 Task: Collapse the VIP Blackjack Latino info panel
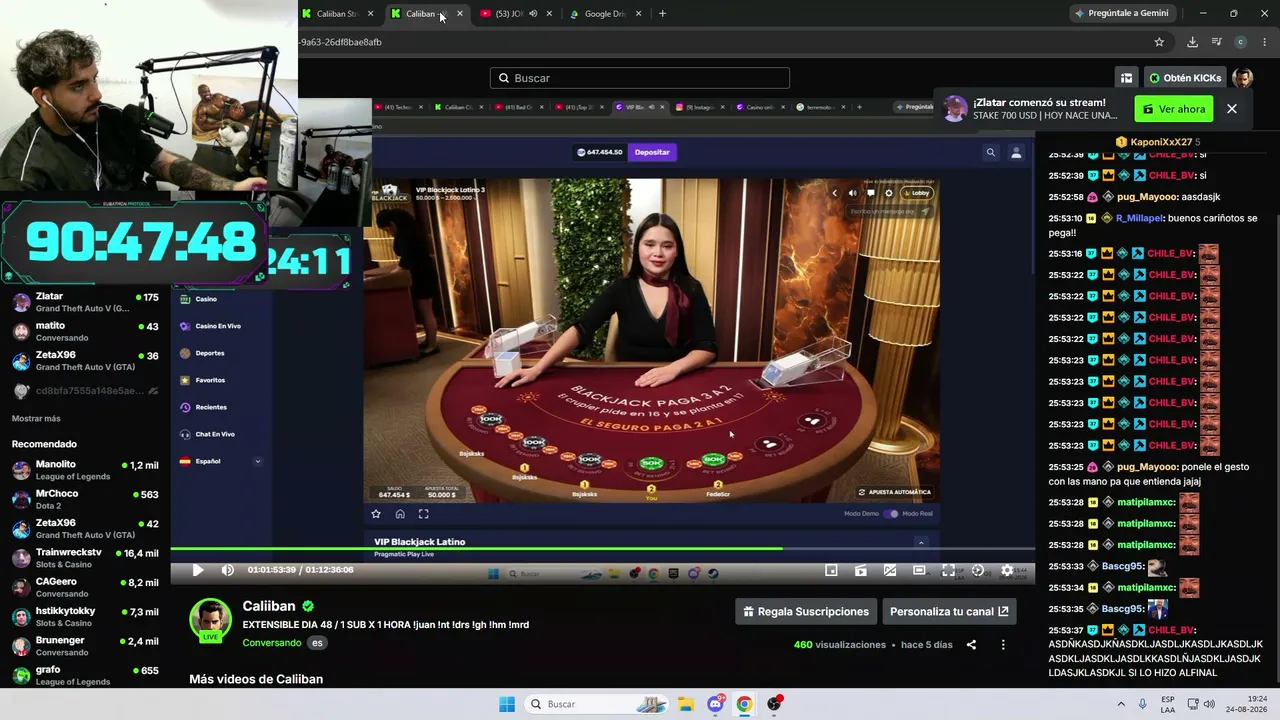pos(921,542)
